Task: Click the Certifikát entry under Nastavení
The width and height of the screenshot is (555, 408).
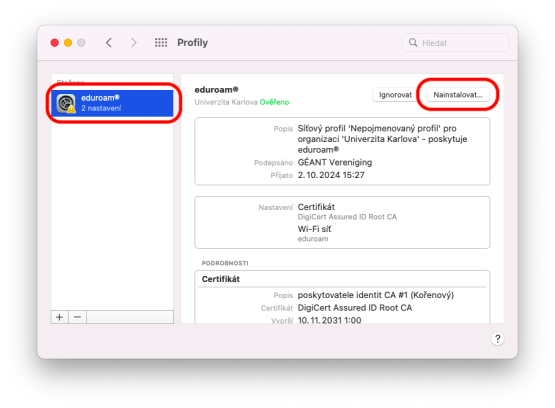Action: [x=316, y=207]
